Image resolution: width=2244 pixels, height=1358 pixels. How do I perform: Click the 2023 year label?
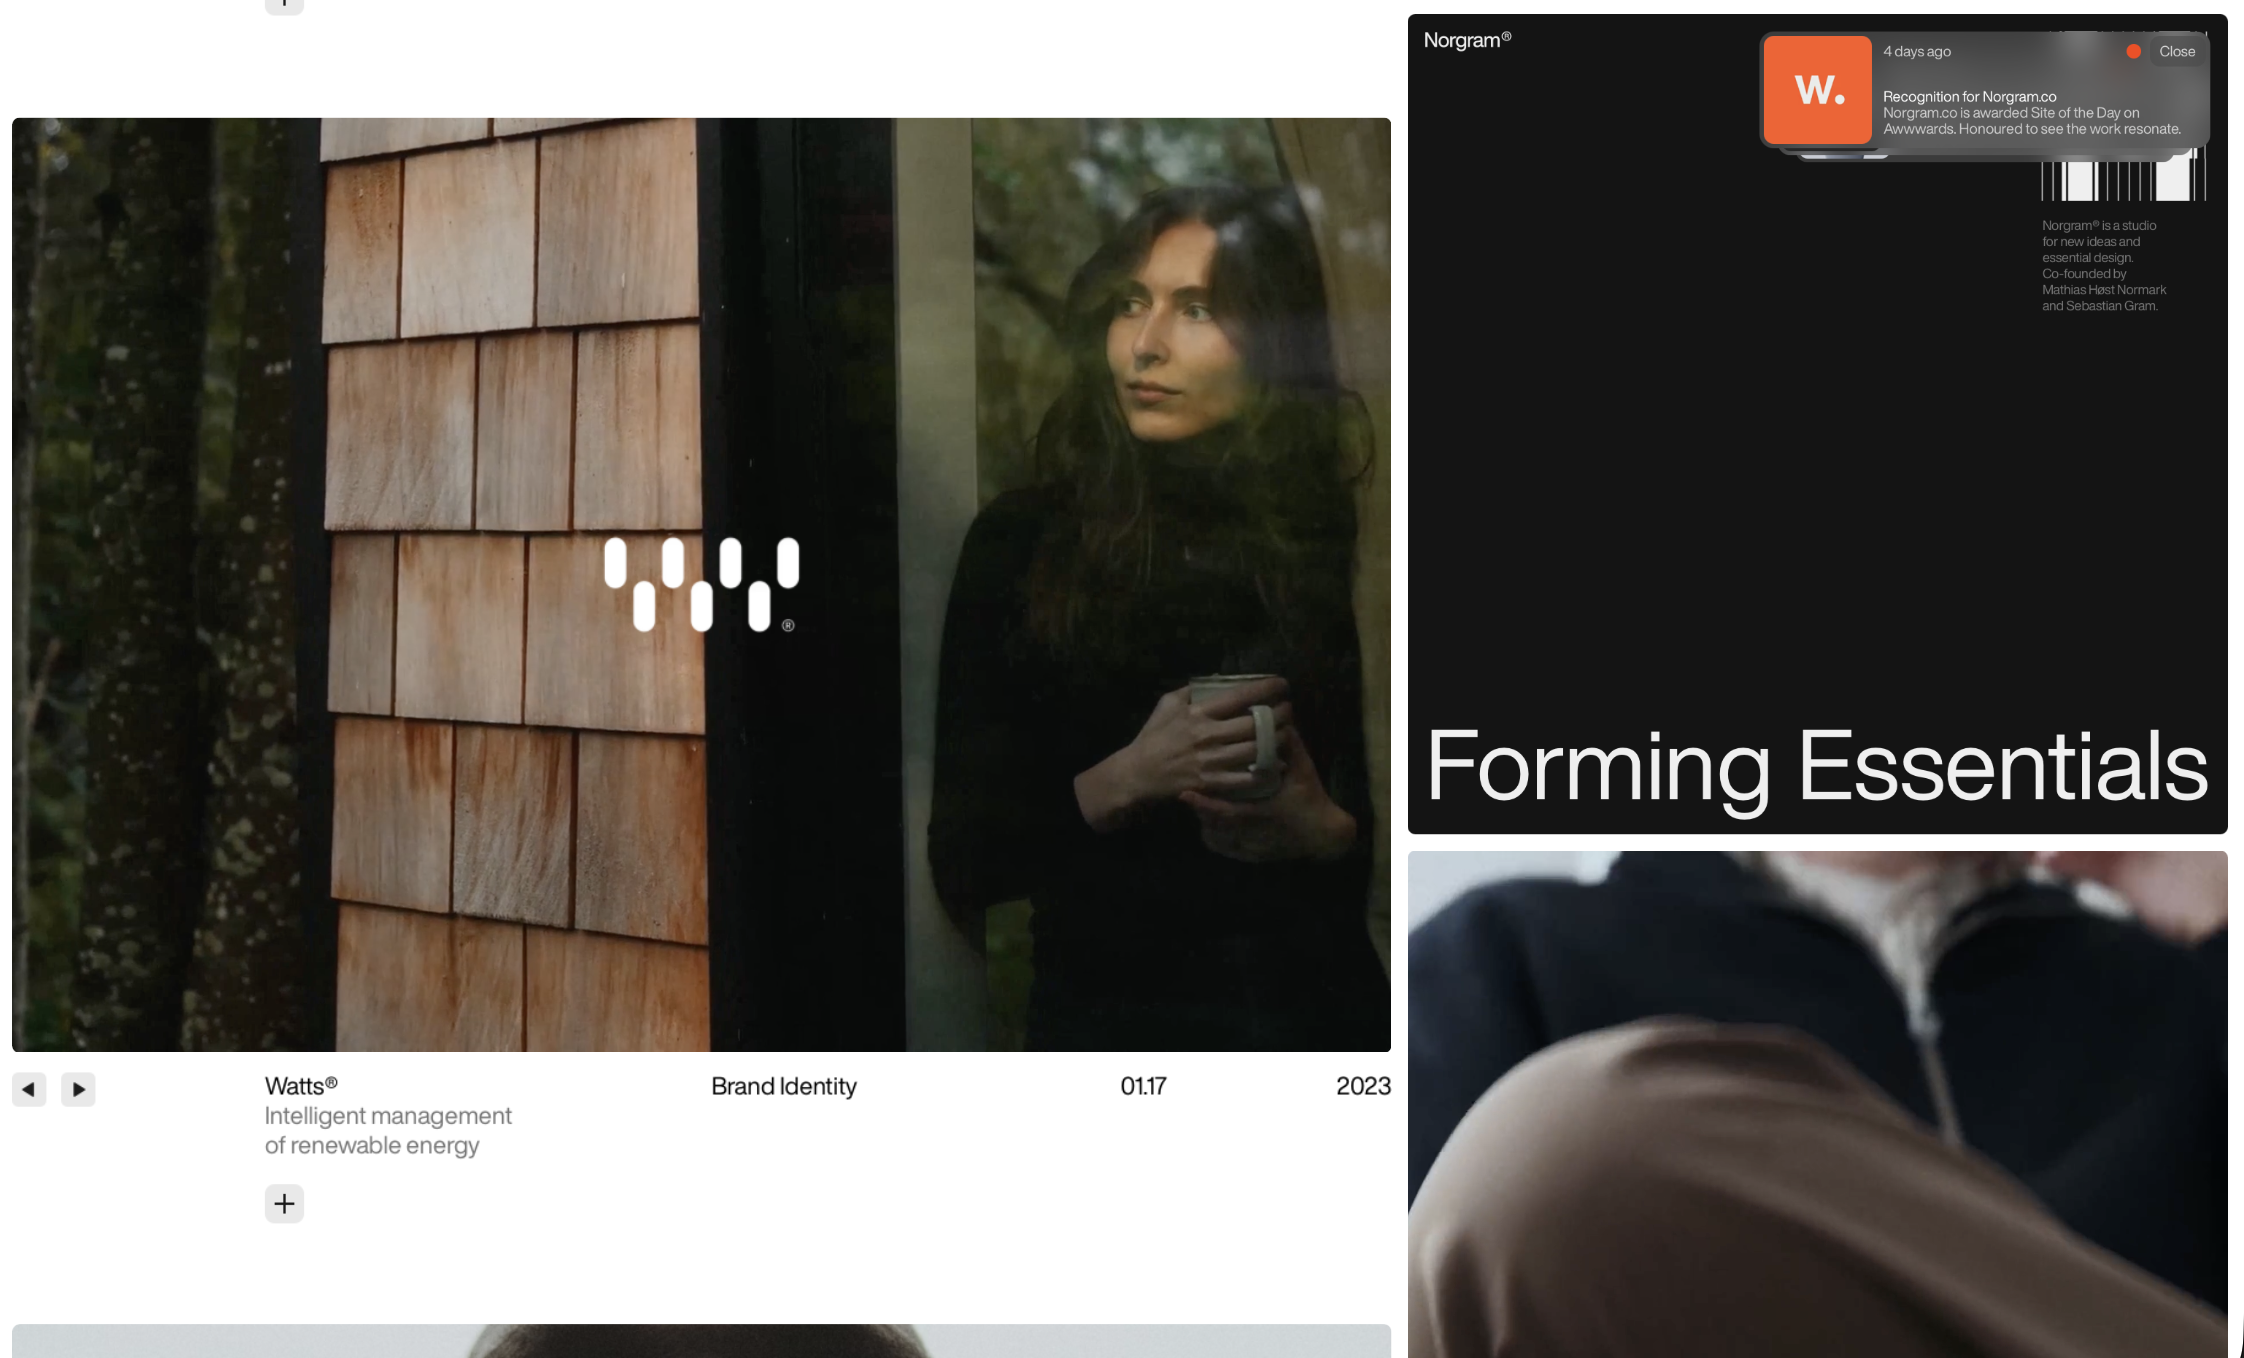click(1362, 1086)
